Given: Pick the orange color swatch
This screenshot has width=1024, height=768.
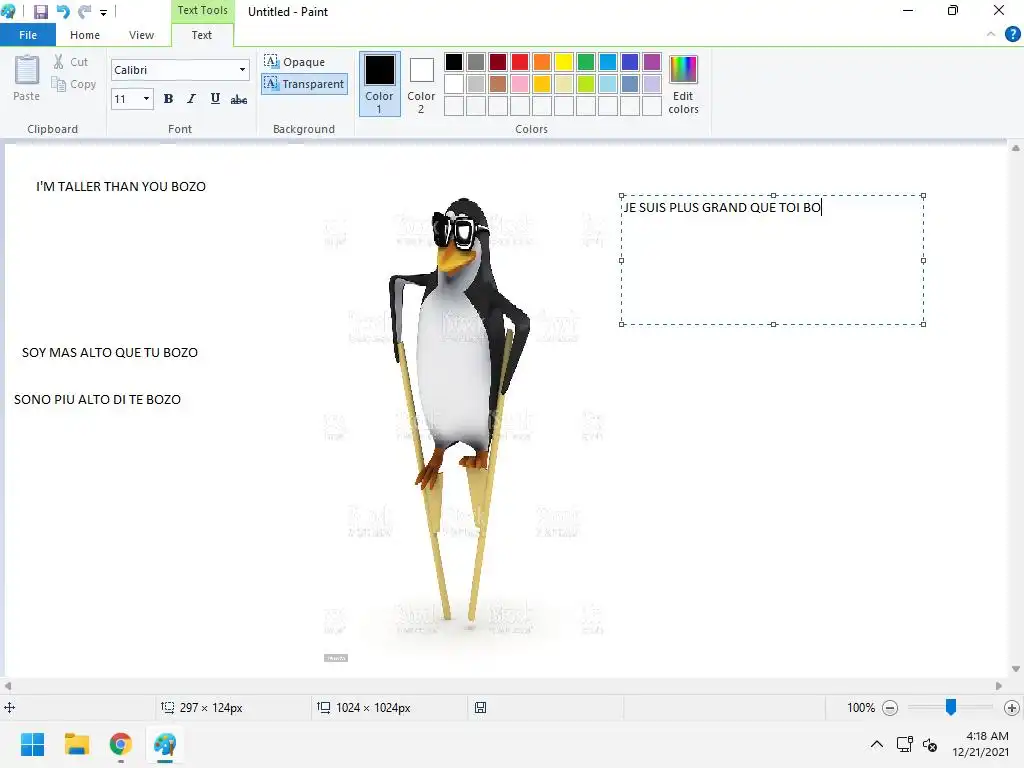Looking at the screenshot, I should [x=542, y=62].
